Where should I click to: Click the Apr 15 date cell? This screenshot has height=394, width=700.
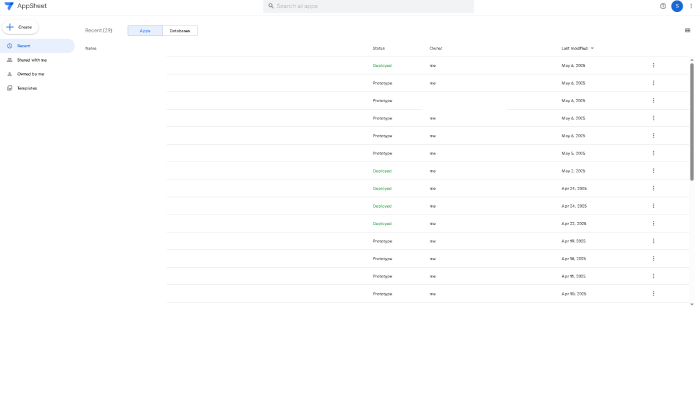point(574,276)
